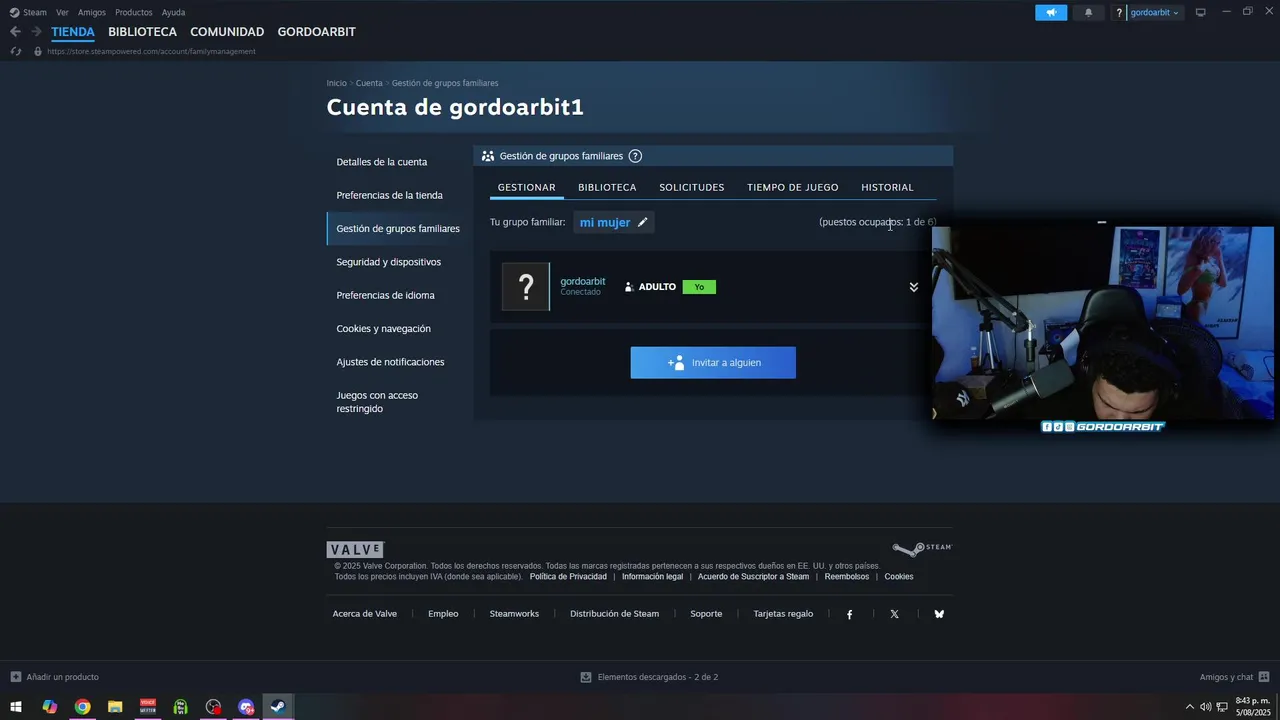The width and height of the screenshot is (1280, 720).
Task: Open the Empleo link
Action: [x=443, y=614]
